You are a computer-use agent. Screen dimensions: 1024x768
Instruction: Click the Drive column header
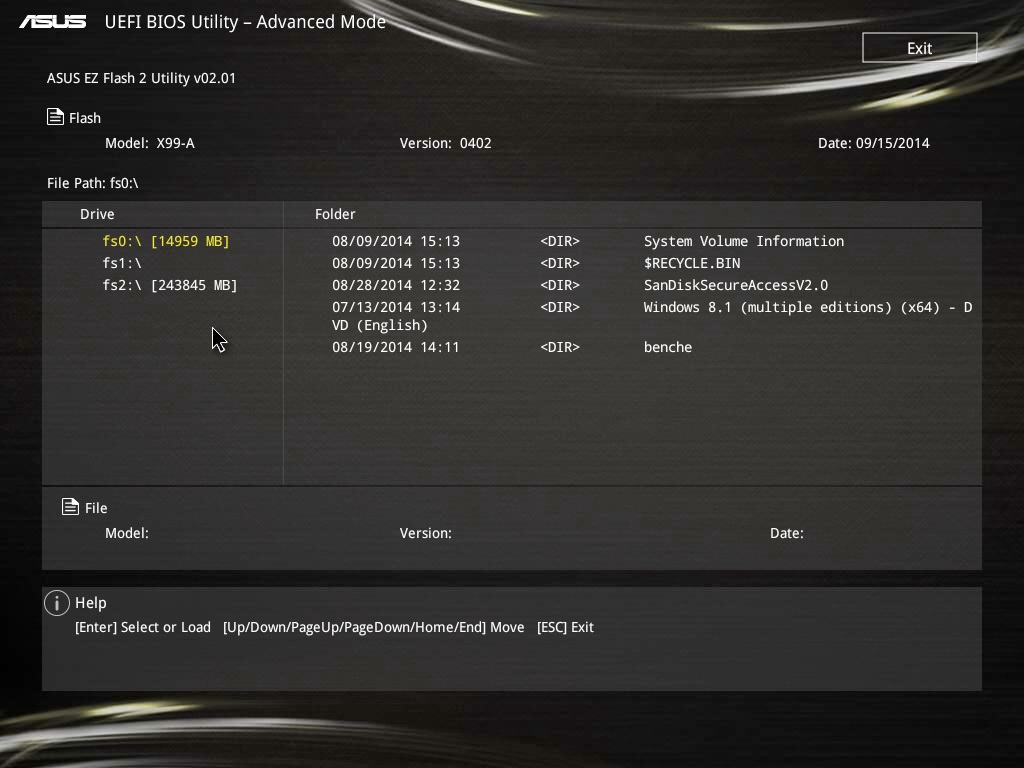[x=97, y=214]
